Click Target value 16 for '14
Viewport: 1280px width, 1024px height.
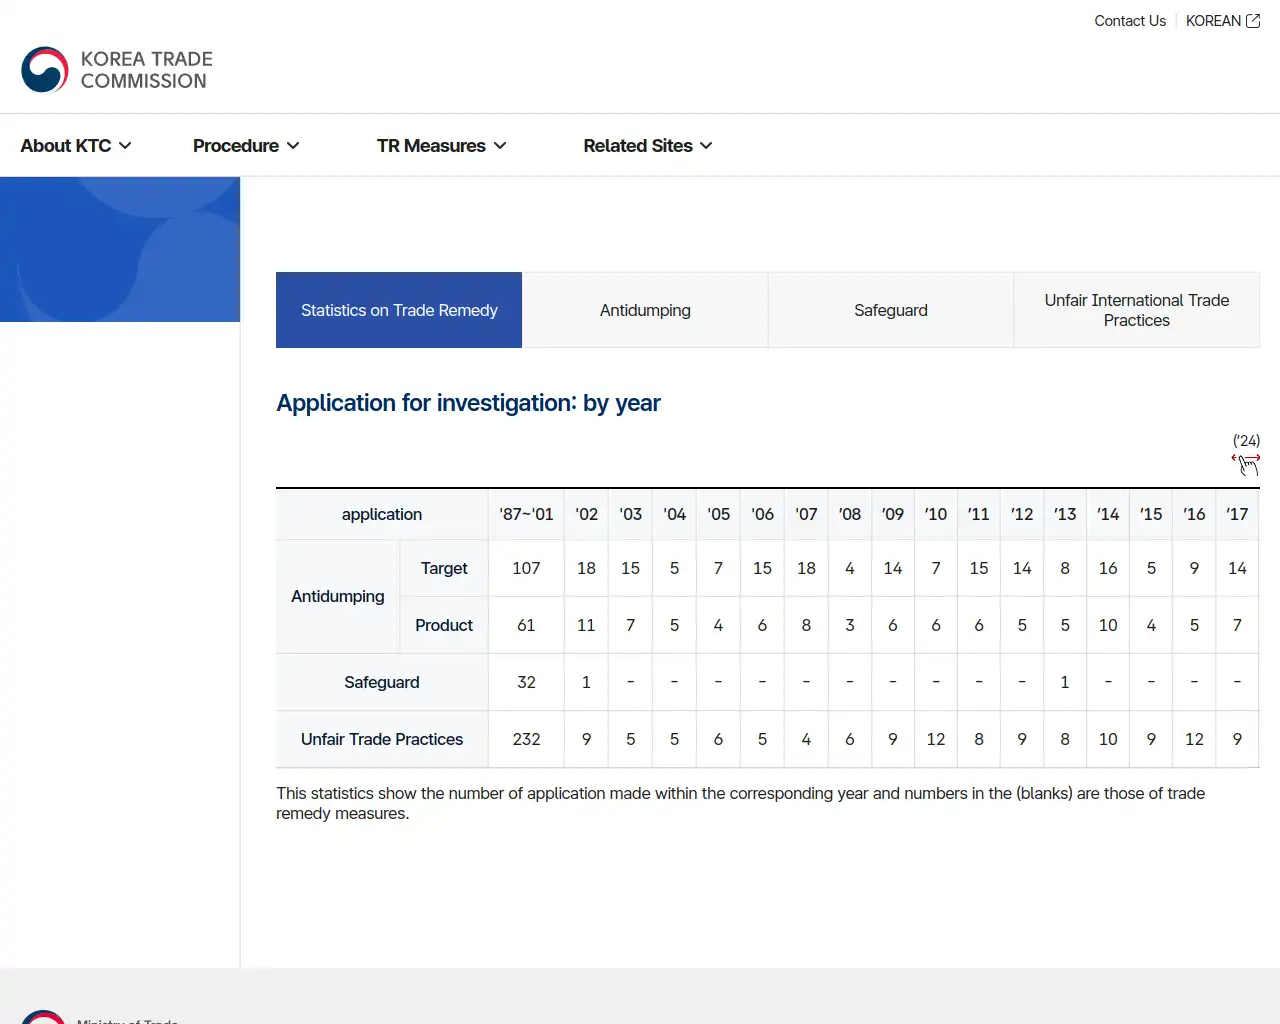tap(1108, 568)
